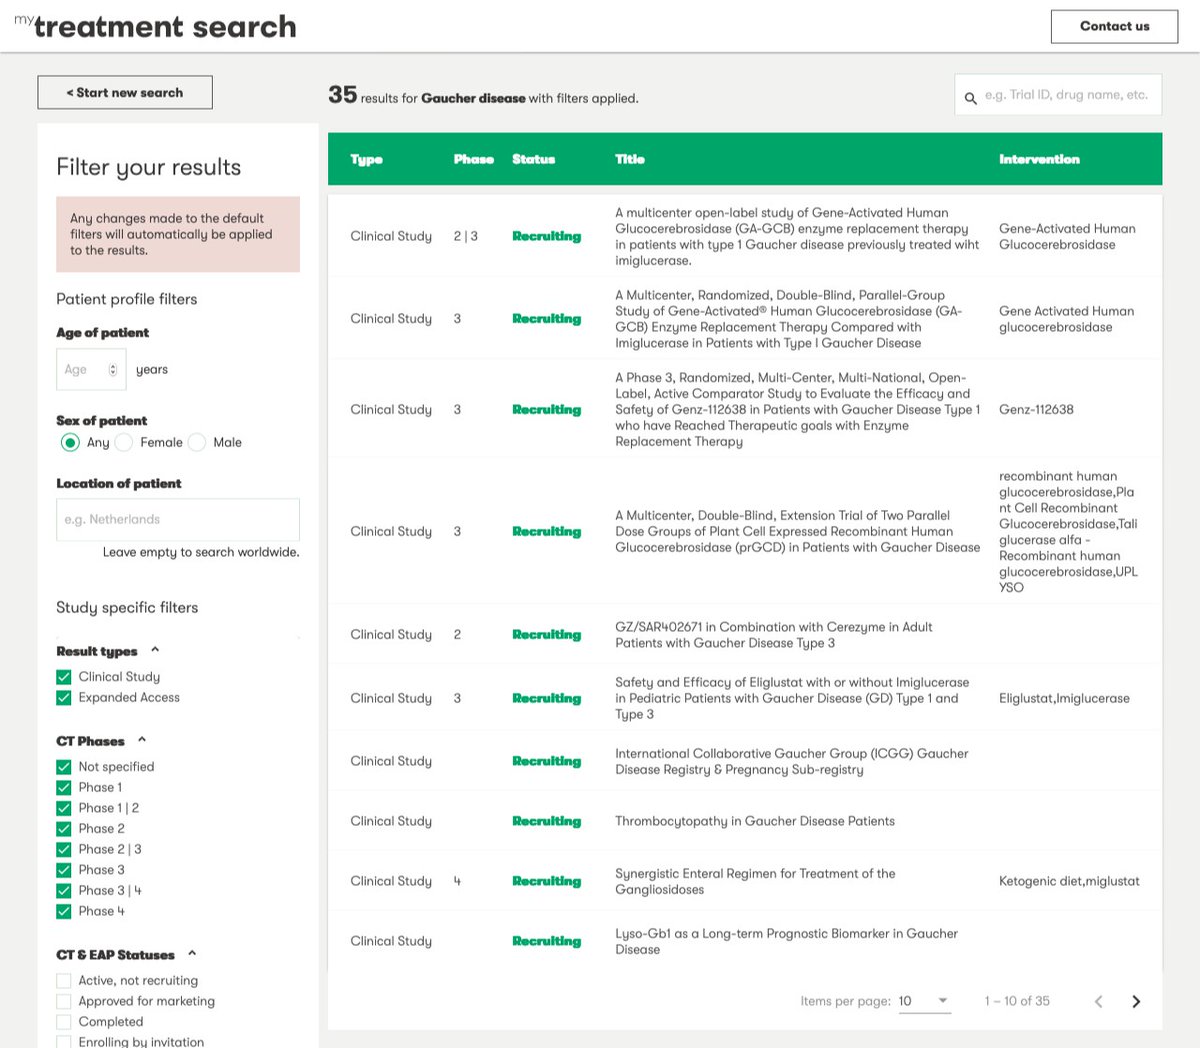1200x1048 pixels.
Task: Toggle the Phase 2 | 3 checkbox
Action: coord(64,849)
